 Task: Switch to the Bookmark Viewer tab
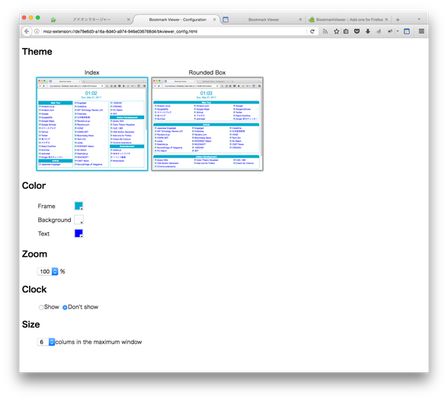263,20
